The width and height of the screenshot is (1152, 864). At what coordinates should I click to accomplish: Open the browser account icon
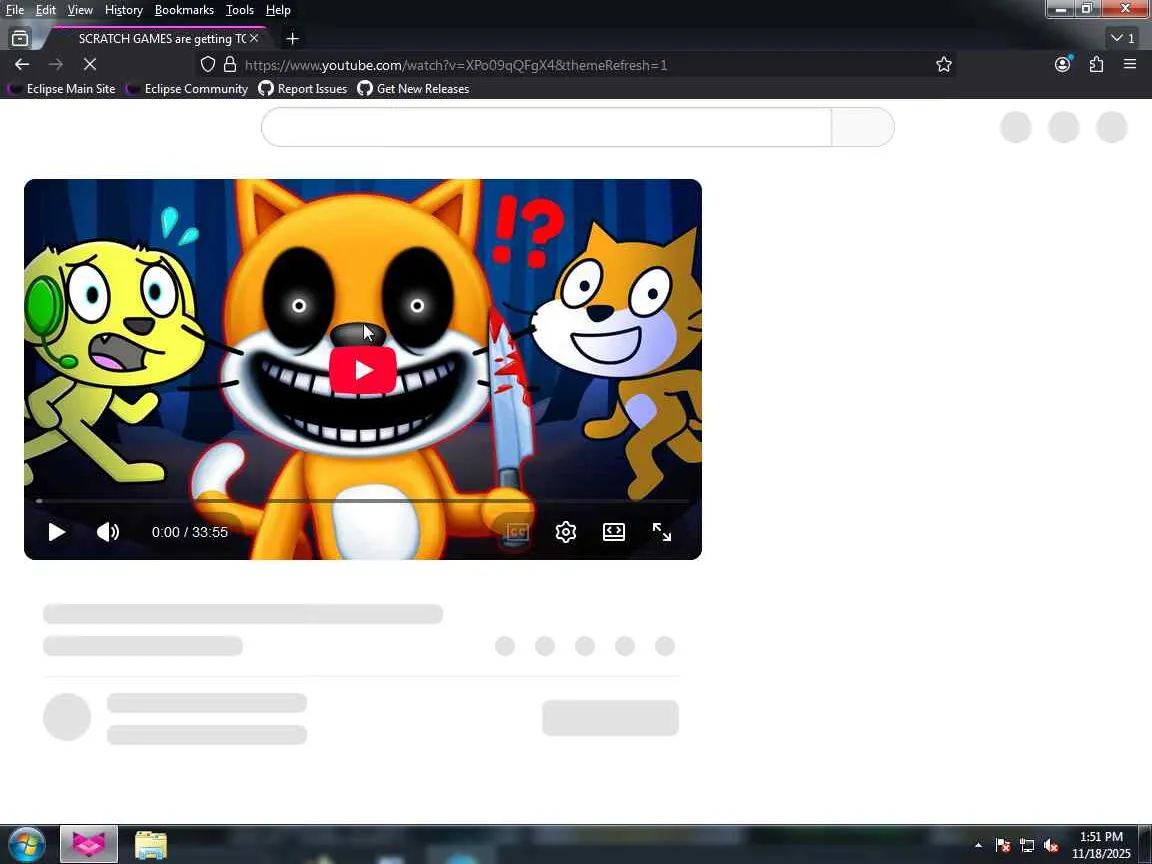[1062, 65]
